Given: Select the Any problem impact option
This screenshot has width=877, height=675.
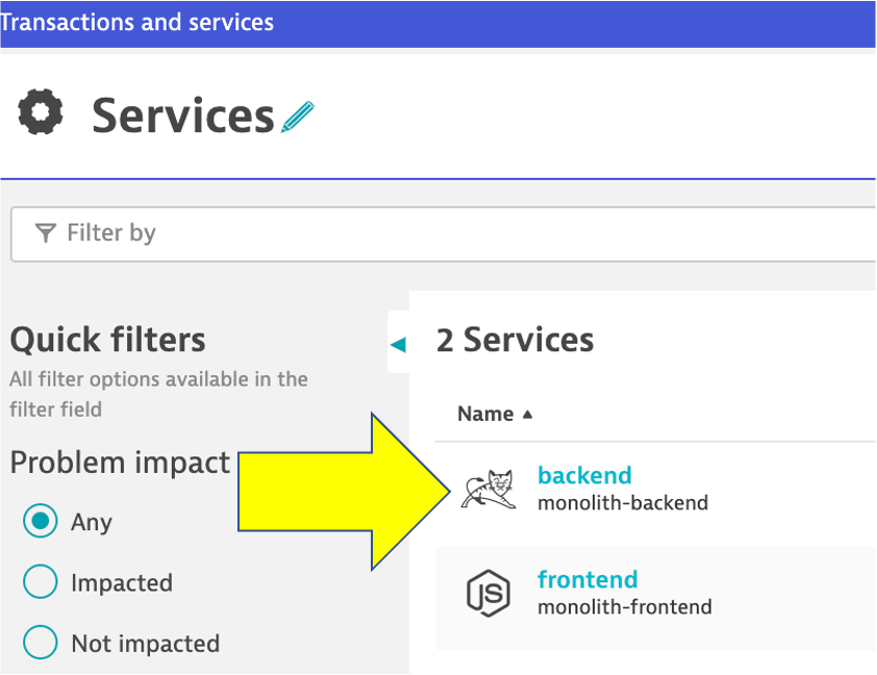Looking at the screenshot, I should (x=40, y=522).
